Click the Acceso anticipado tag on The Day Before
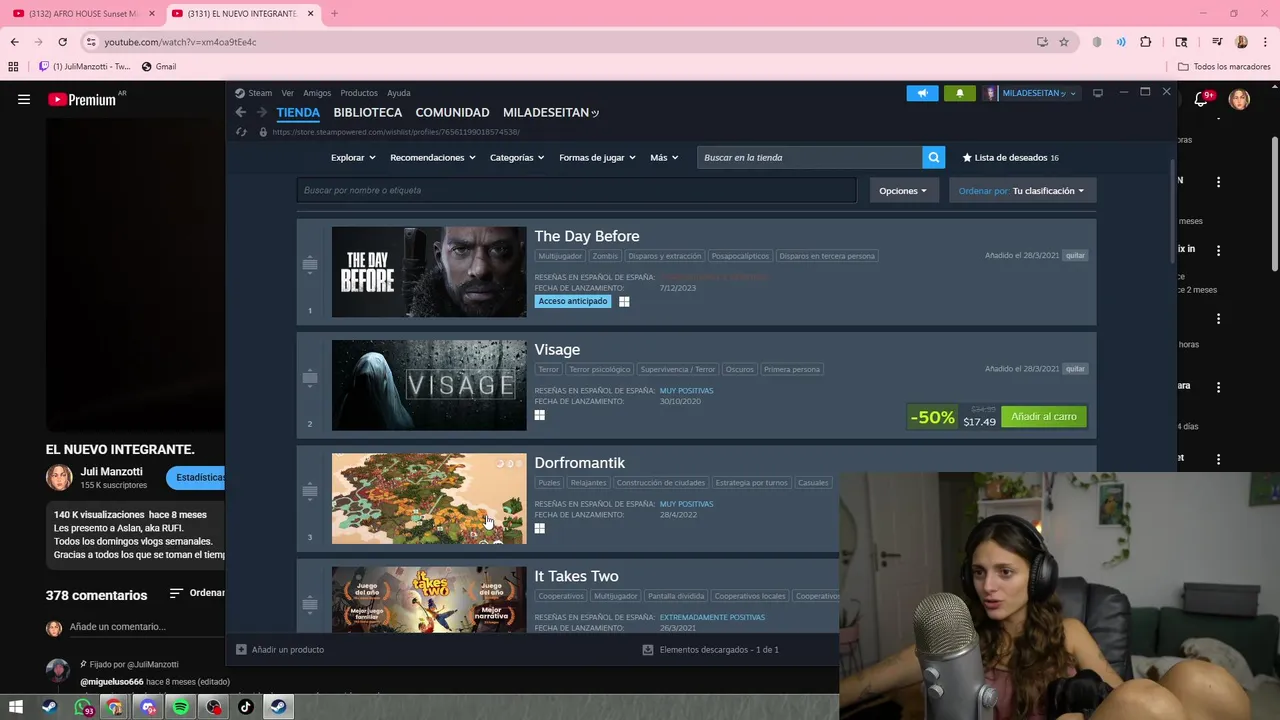 tap(572, 301)
